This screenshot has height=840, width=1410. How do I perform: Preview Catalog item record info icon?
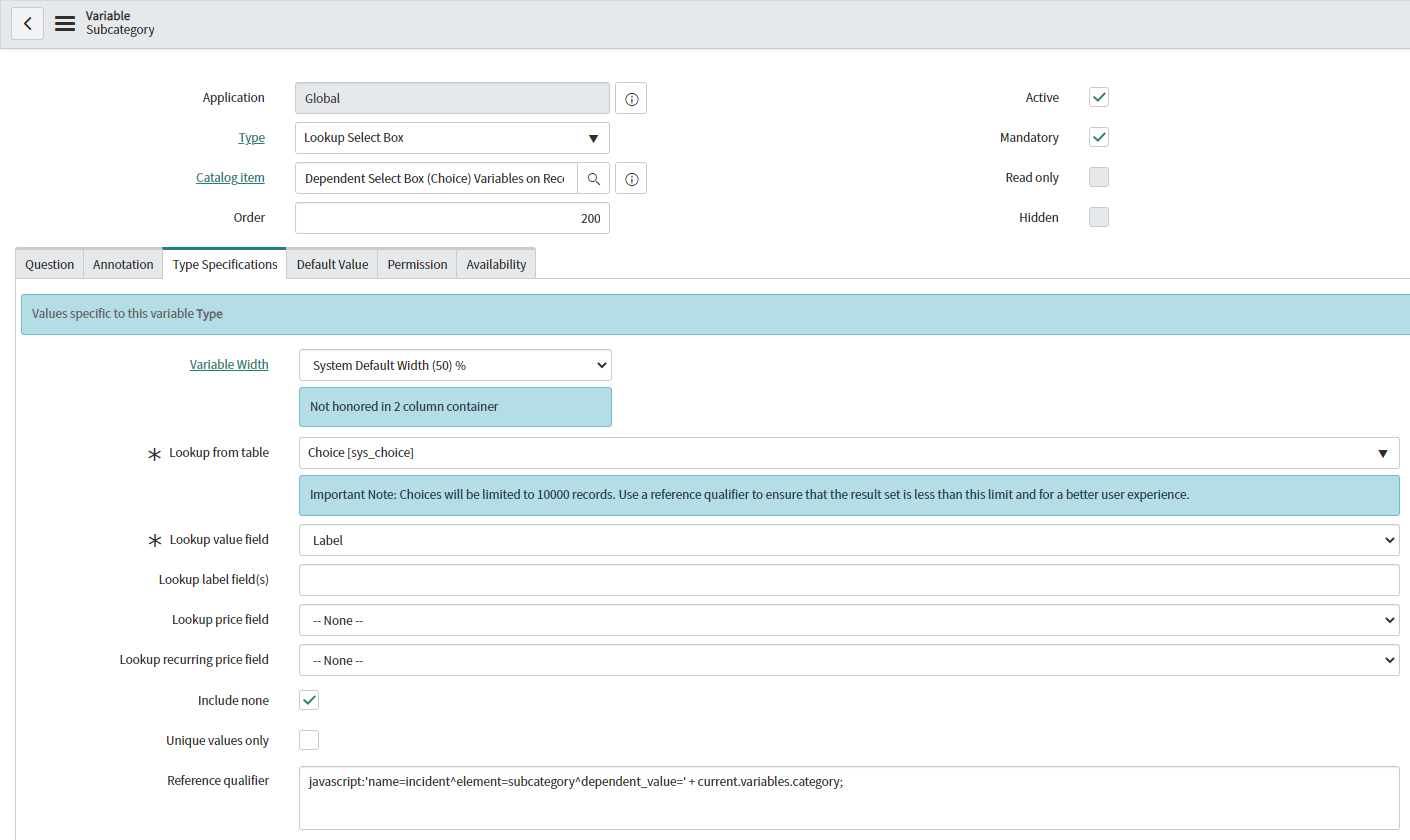pos(631,179)
